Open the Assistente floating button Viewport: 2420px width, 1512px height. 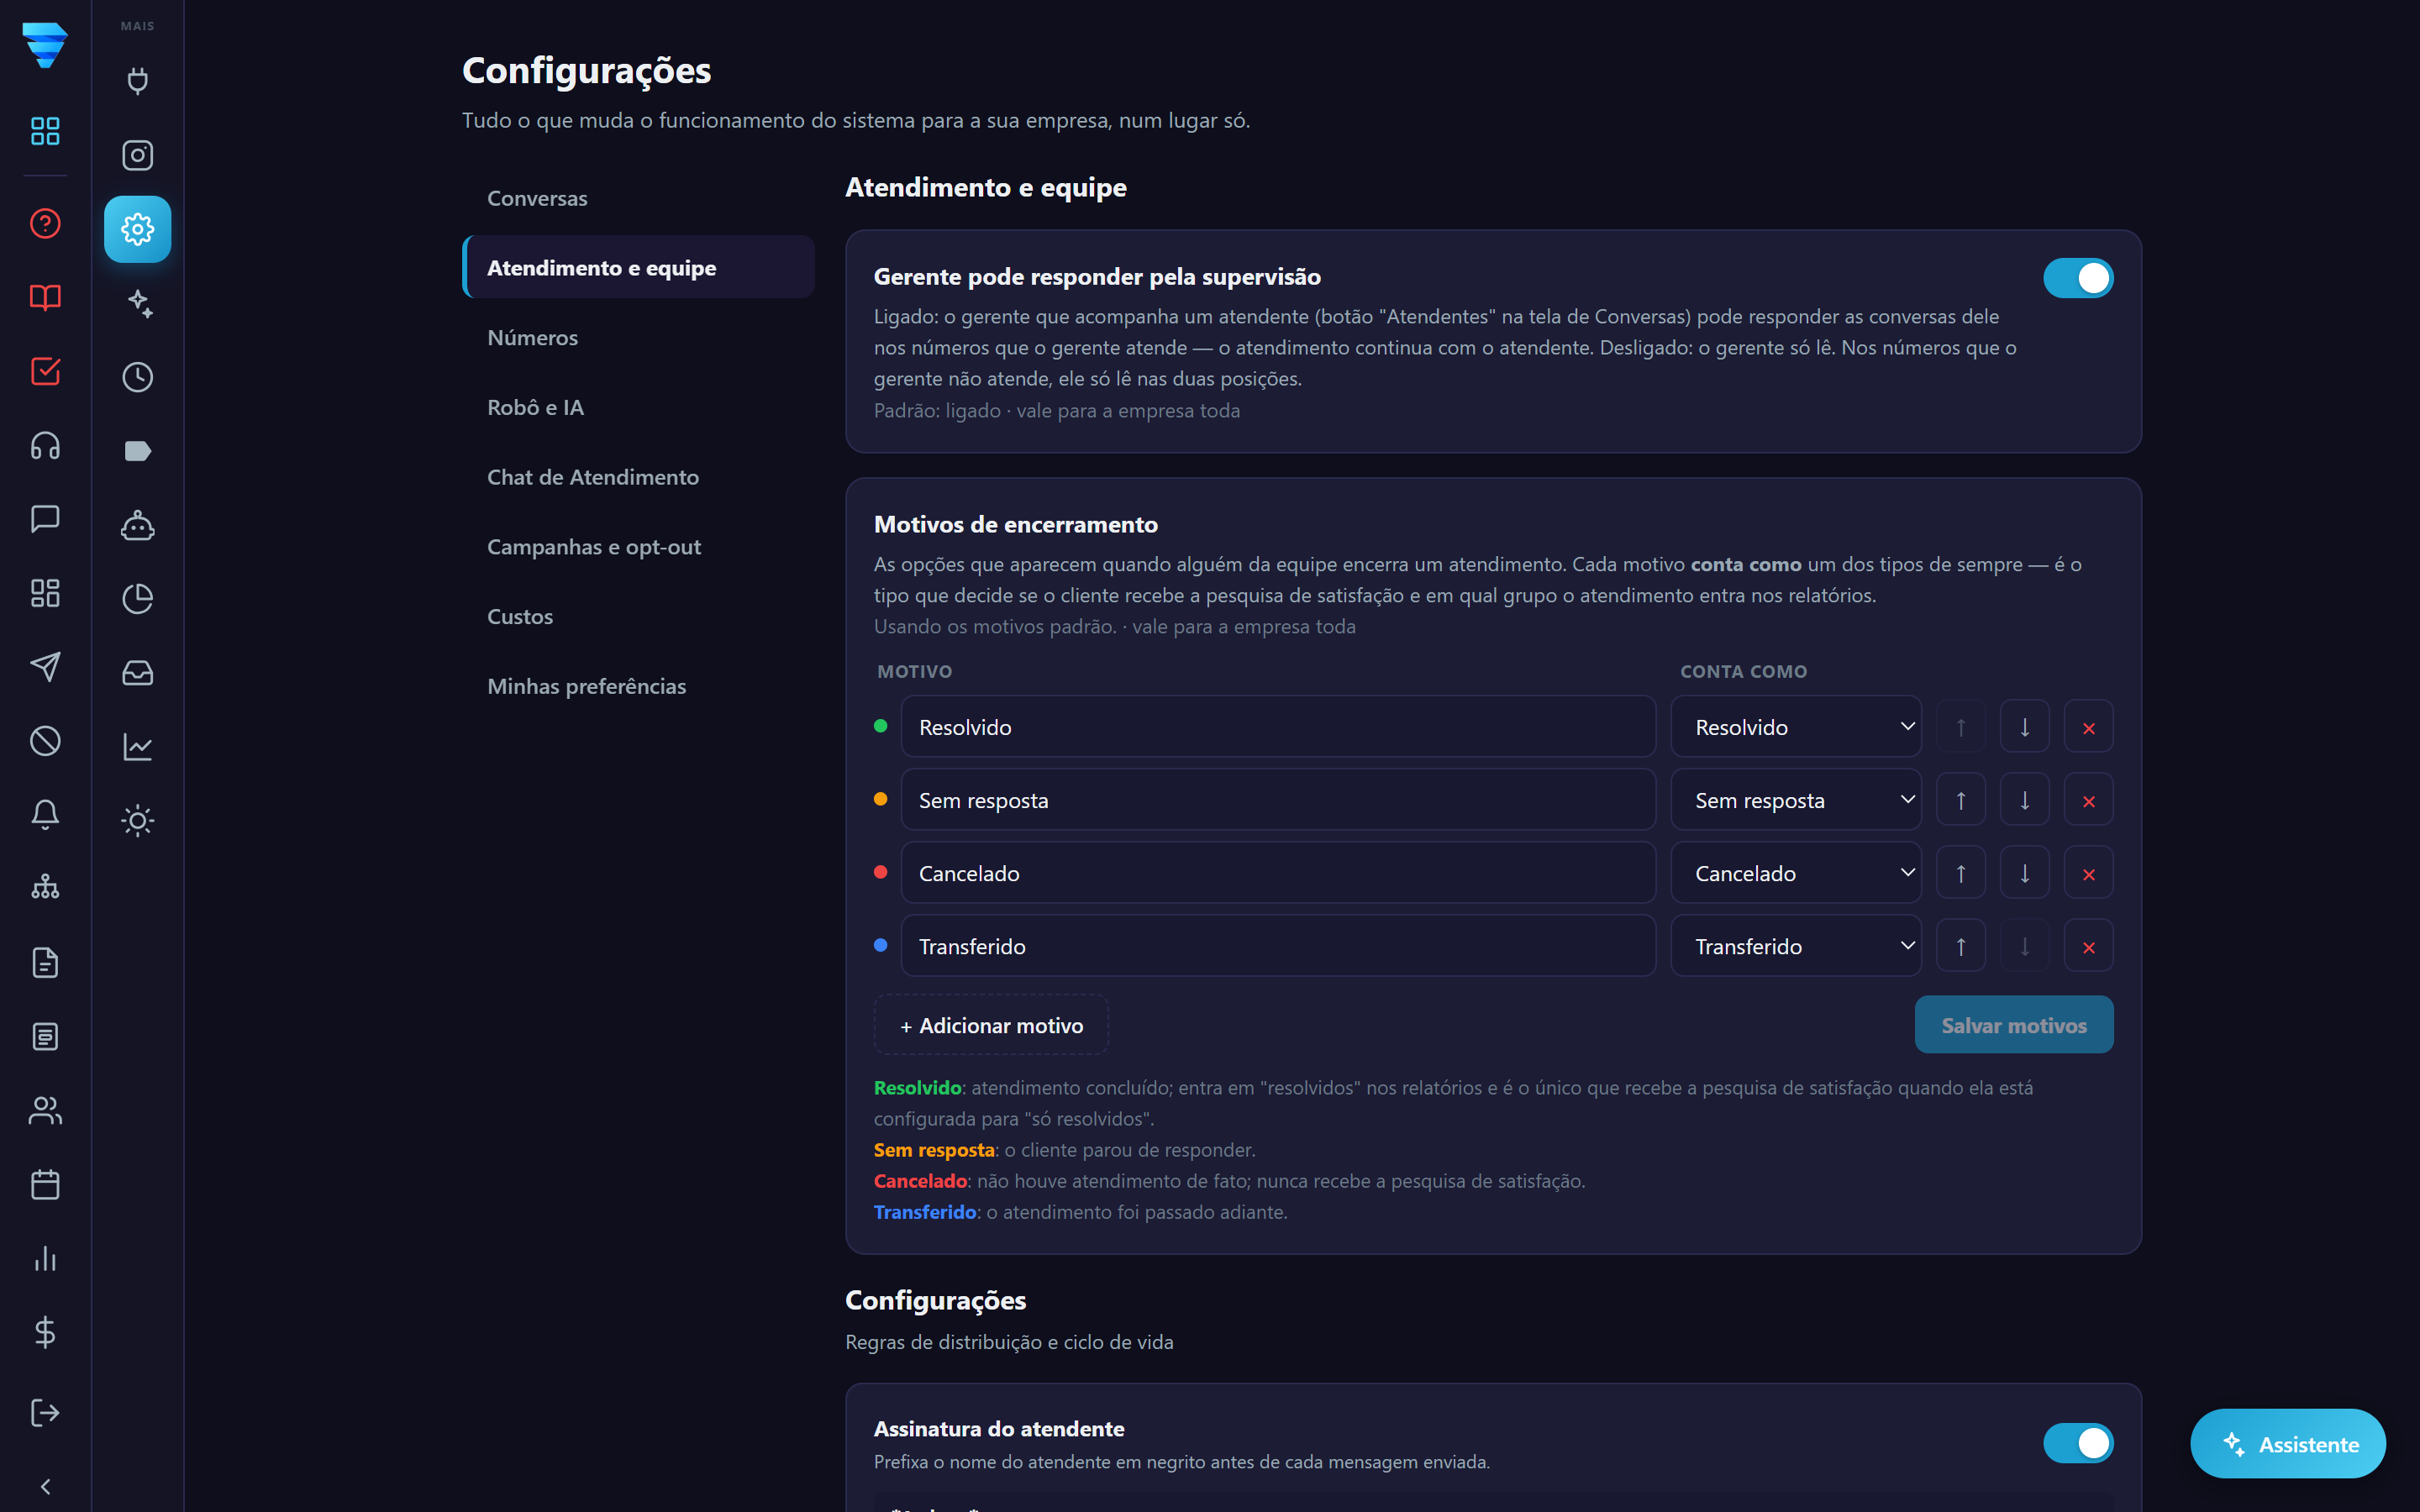coord(2287,1443)
